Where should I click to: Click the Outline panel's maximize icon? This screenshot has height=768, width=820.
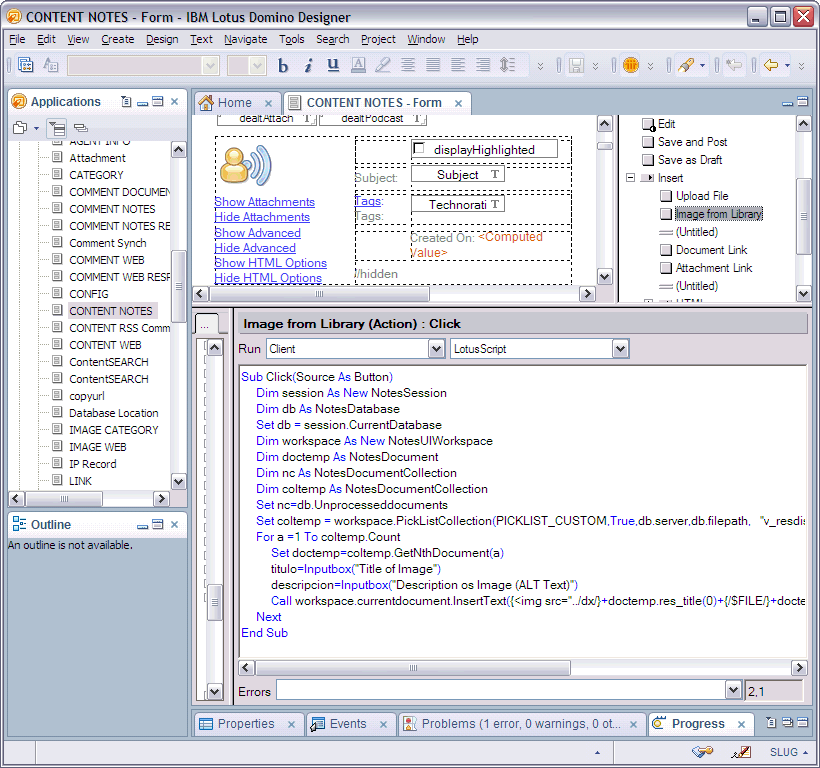point(157,524)
